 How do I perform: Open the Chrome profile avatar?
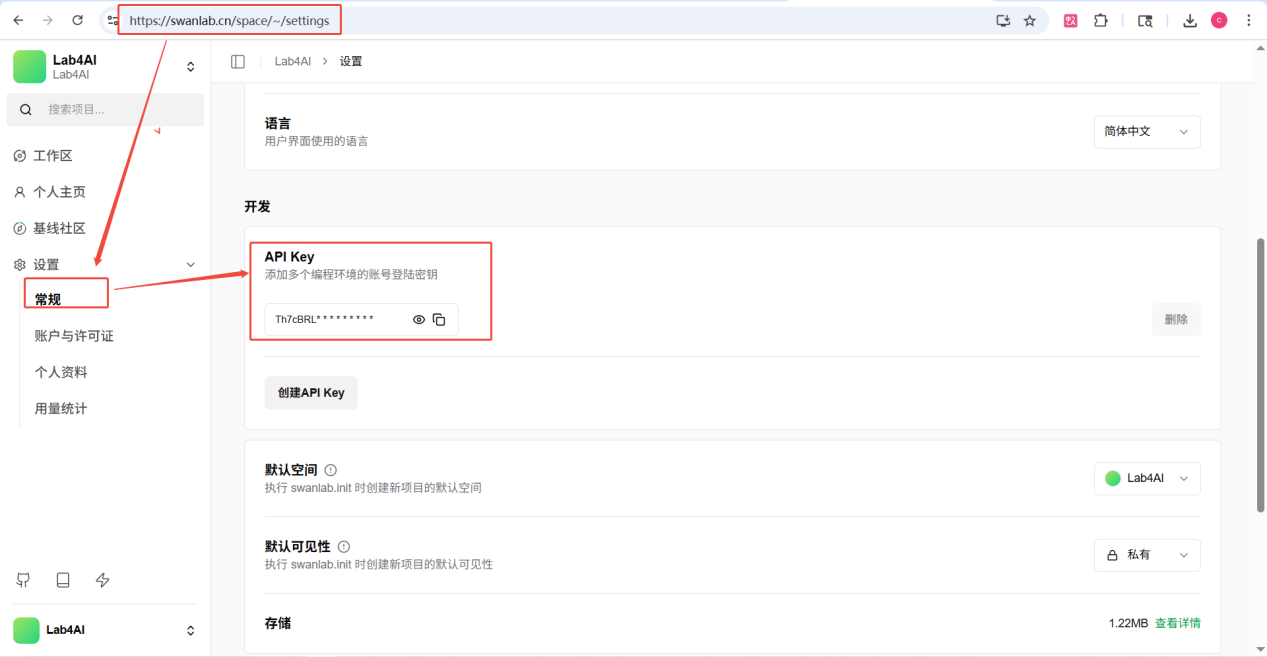click(1219, 20)
